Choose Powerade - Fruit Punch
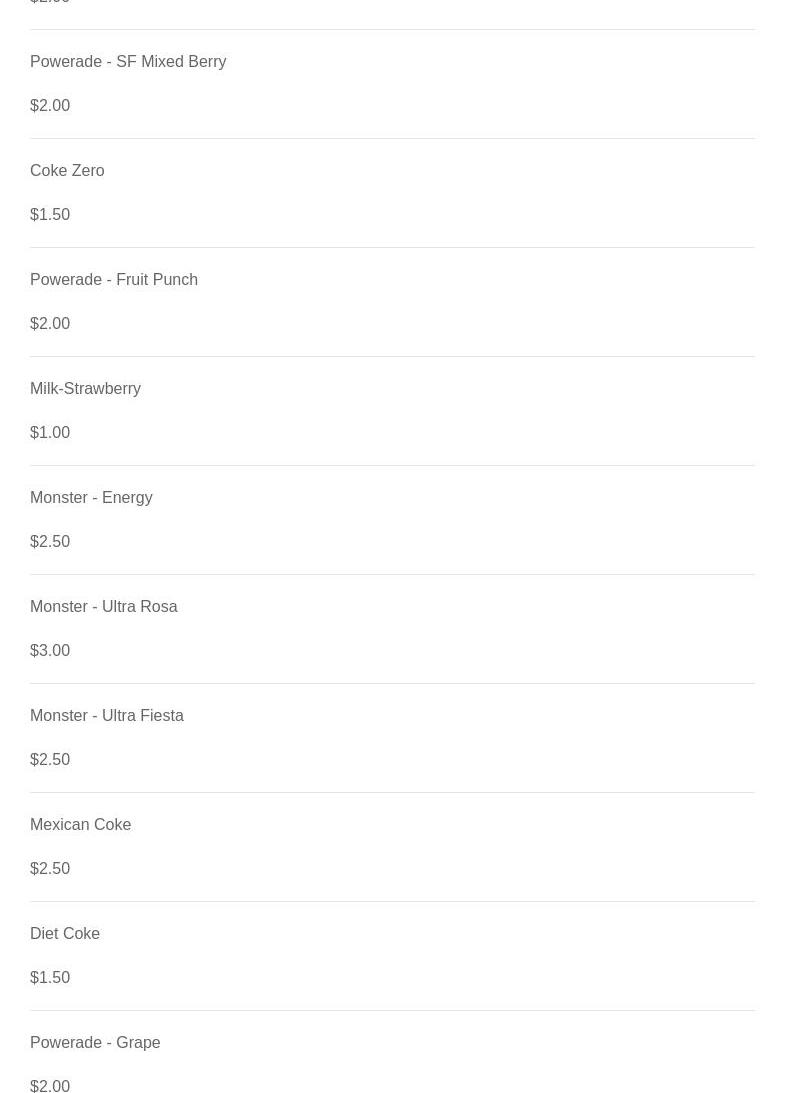Viewport: 785px width, 1093px height. 114,280
